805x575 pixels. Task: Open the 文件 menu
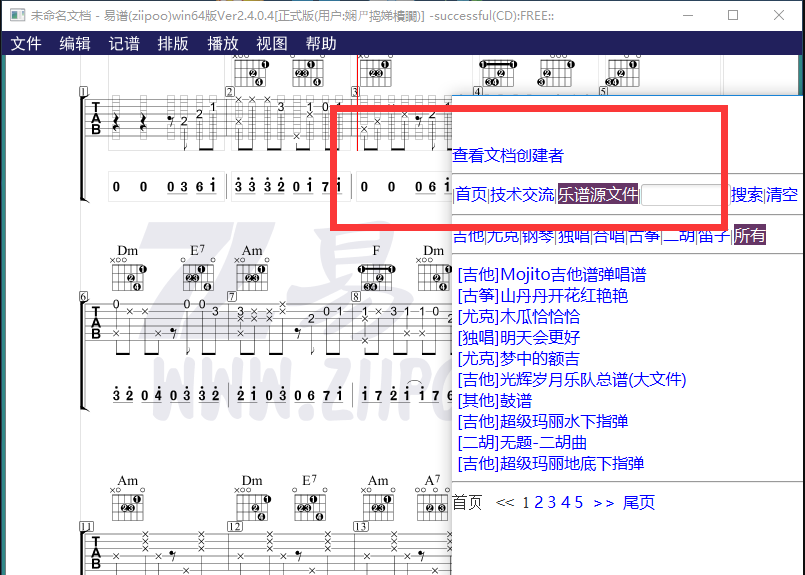(26, 43)
